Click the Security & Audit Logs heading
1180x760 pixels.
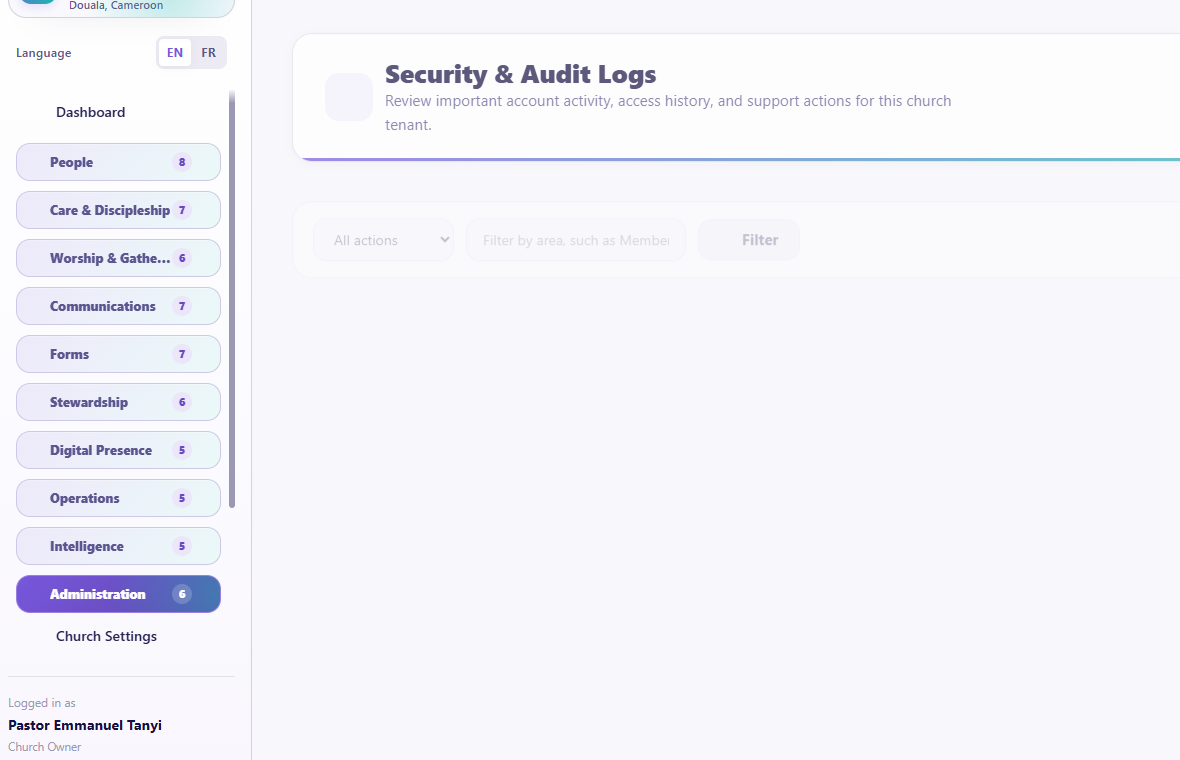pos(521,74)
